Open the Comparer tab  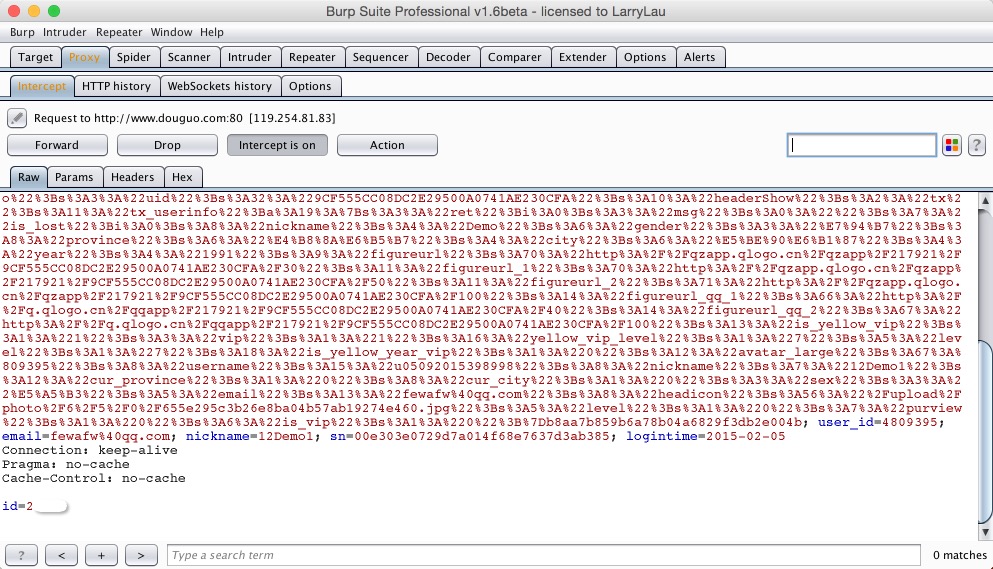pos(515,57)
